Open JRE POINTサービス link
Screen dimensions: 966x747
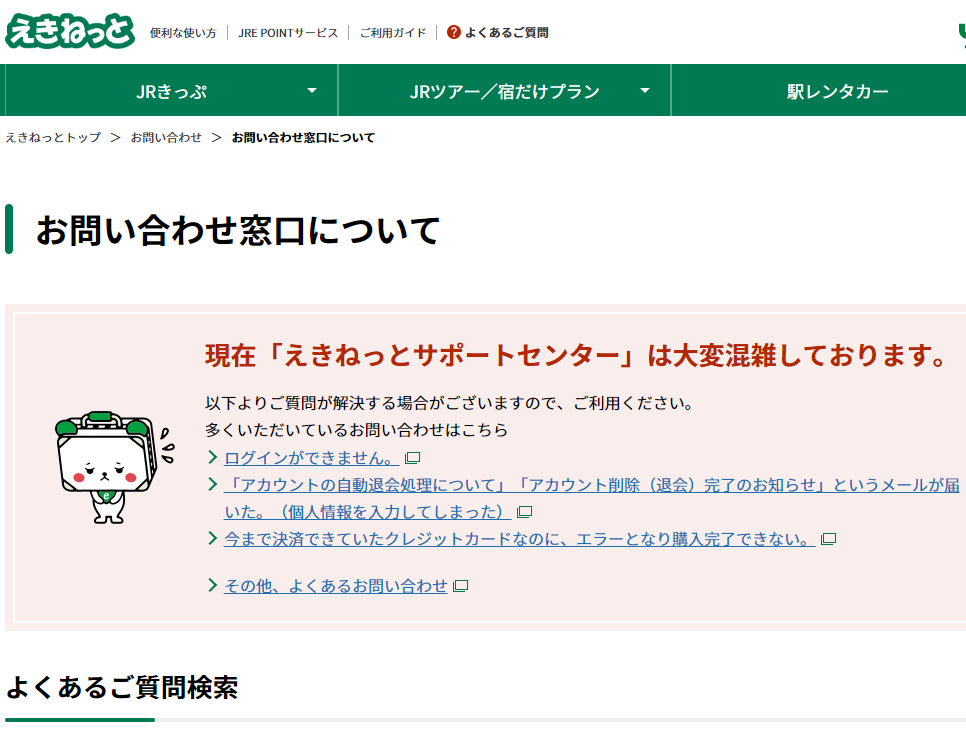(288, 33)
